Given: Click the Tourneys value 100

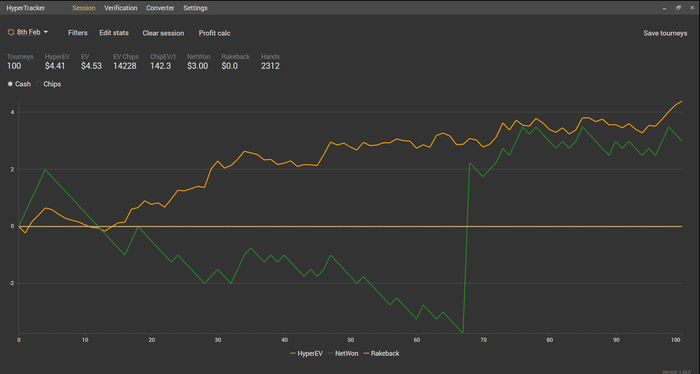Looking at the screenshot, I should (14, 66).
